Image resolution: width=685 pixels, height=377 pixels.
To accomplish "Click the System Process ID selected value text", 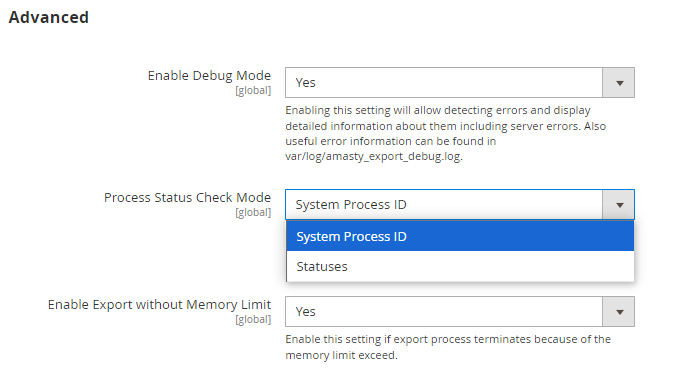I will pos(351,204).
